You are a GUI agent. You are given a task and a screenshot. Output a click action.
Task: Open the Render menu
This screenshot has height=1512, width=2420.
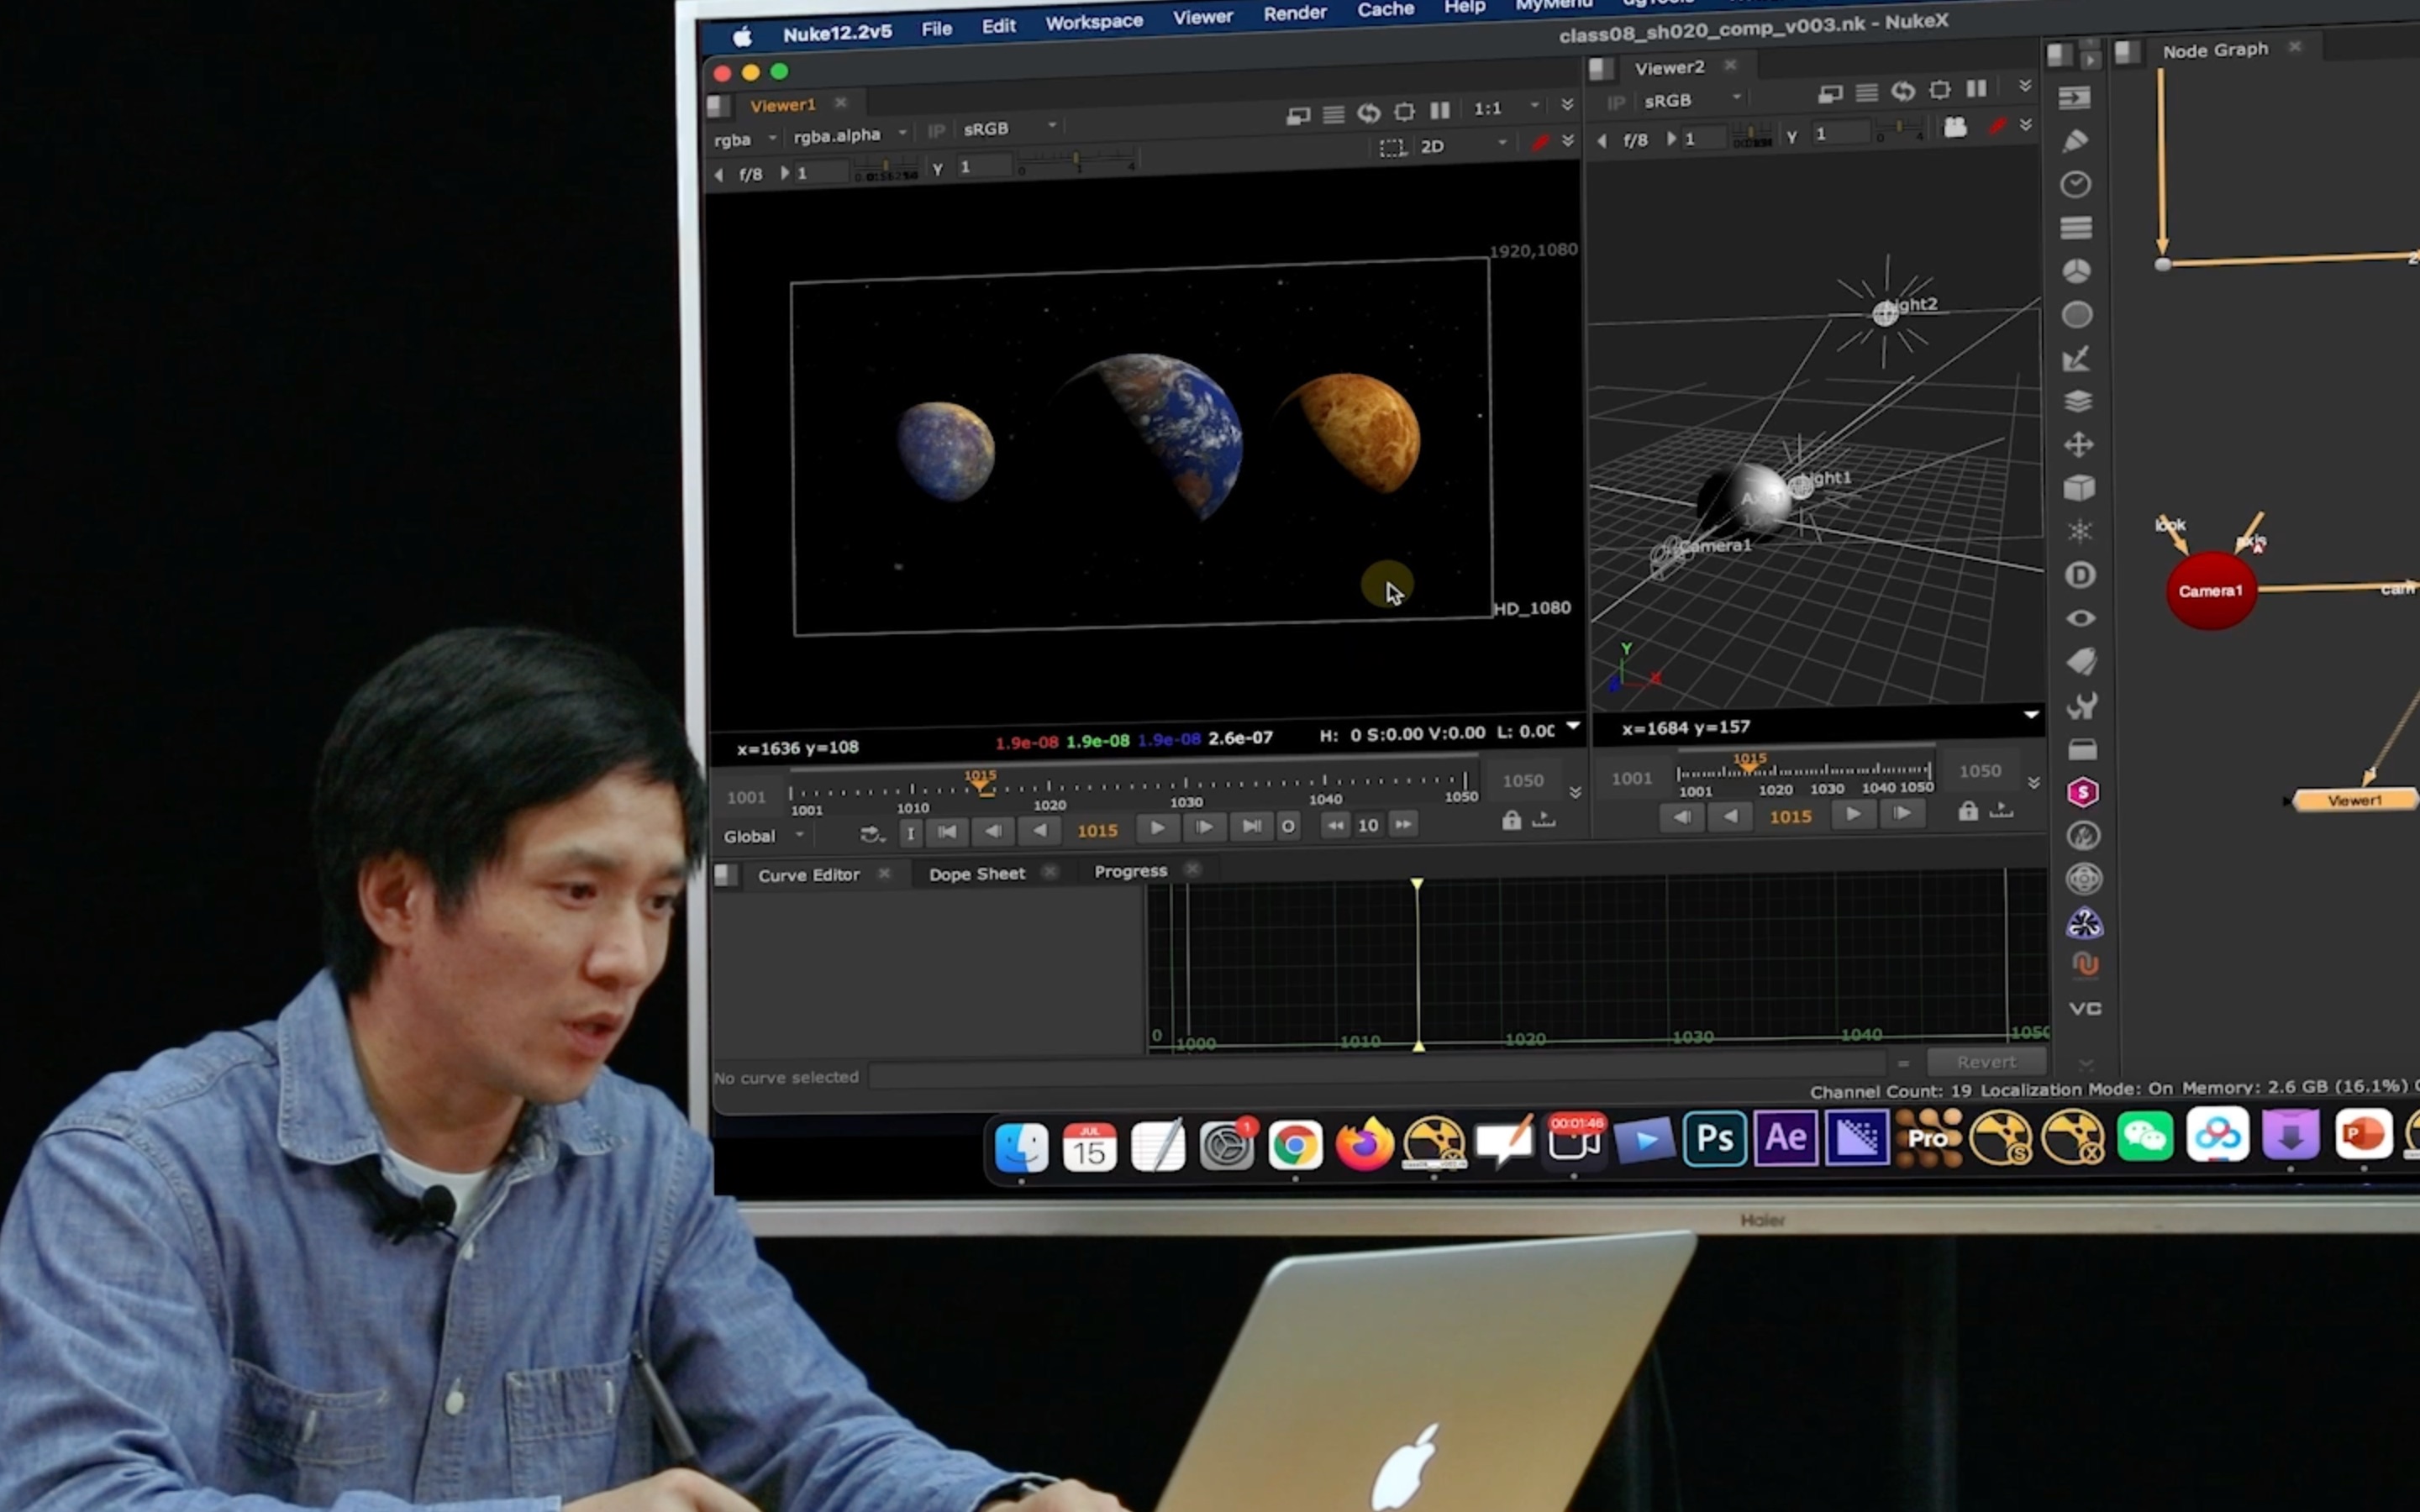point(1294,14)
